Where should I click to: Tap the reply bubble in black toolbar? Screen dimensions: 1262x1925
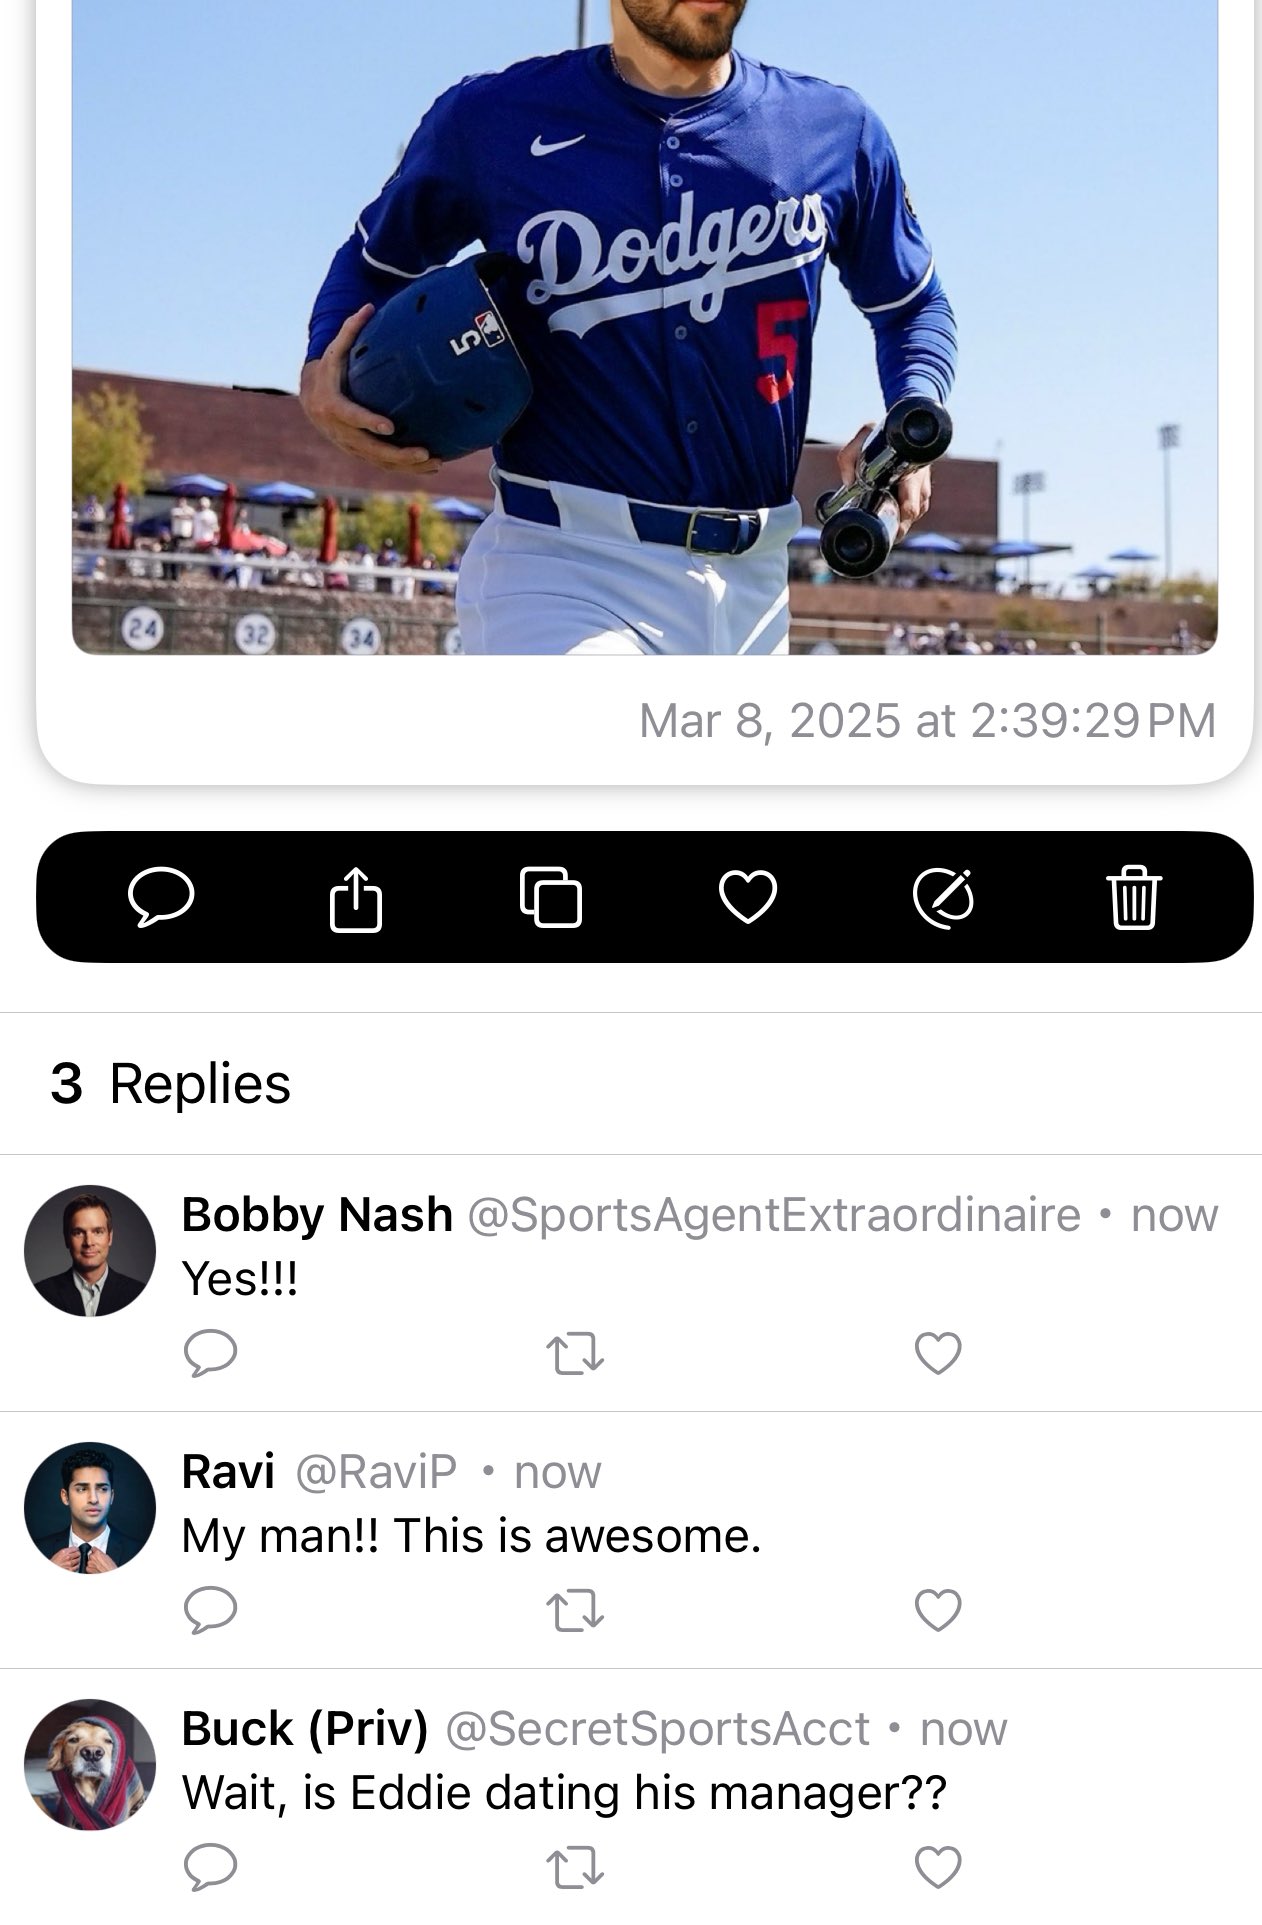161,897
